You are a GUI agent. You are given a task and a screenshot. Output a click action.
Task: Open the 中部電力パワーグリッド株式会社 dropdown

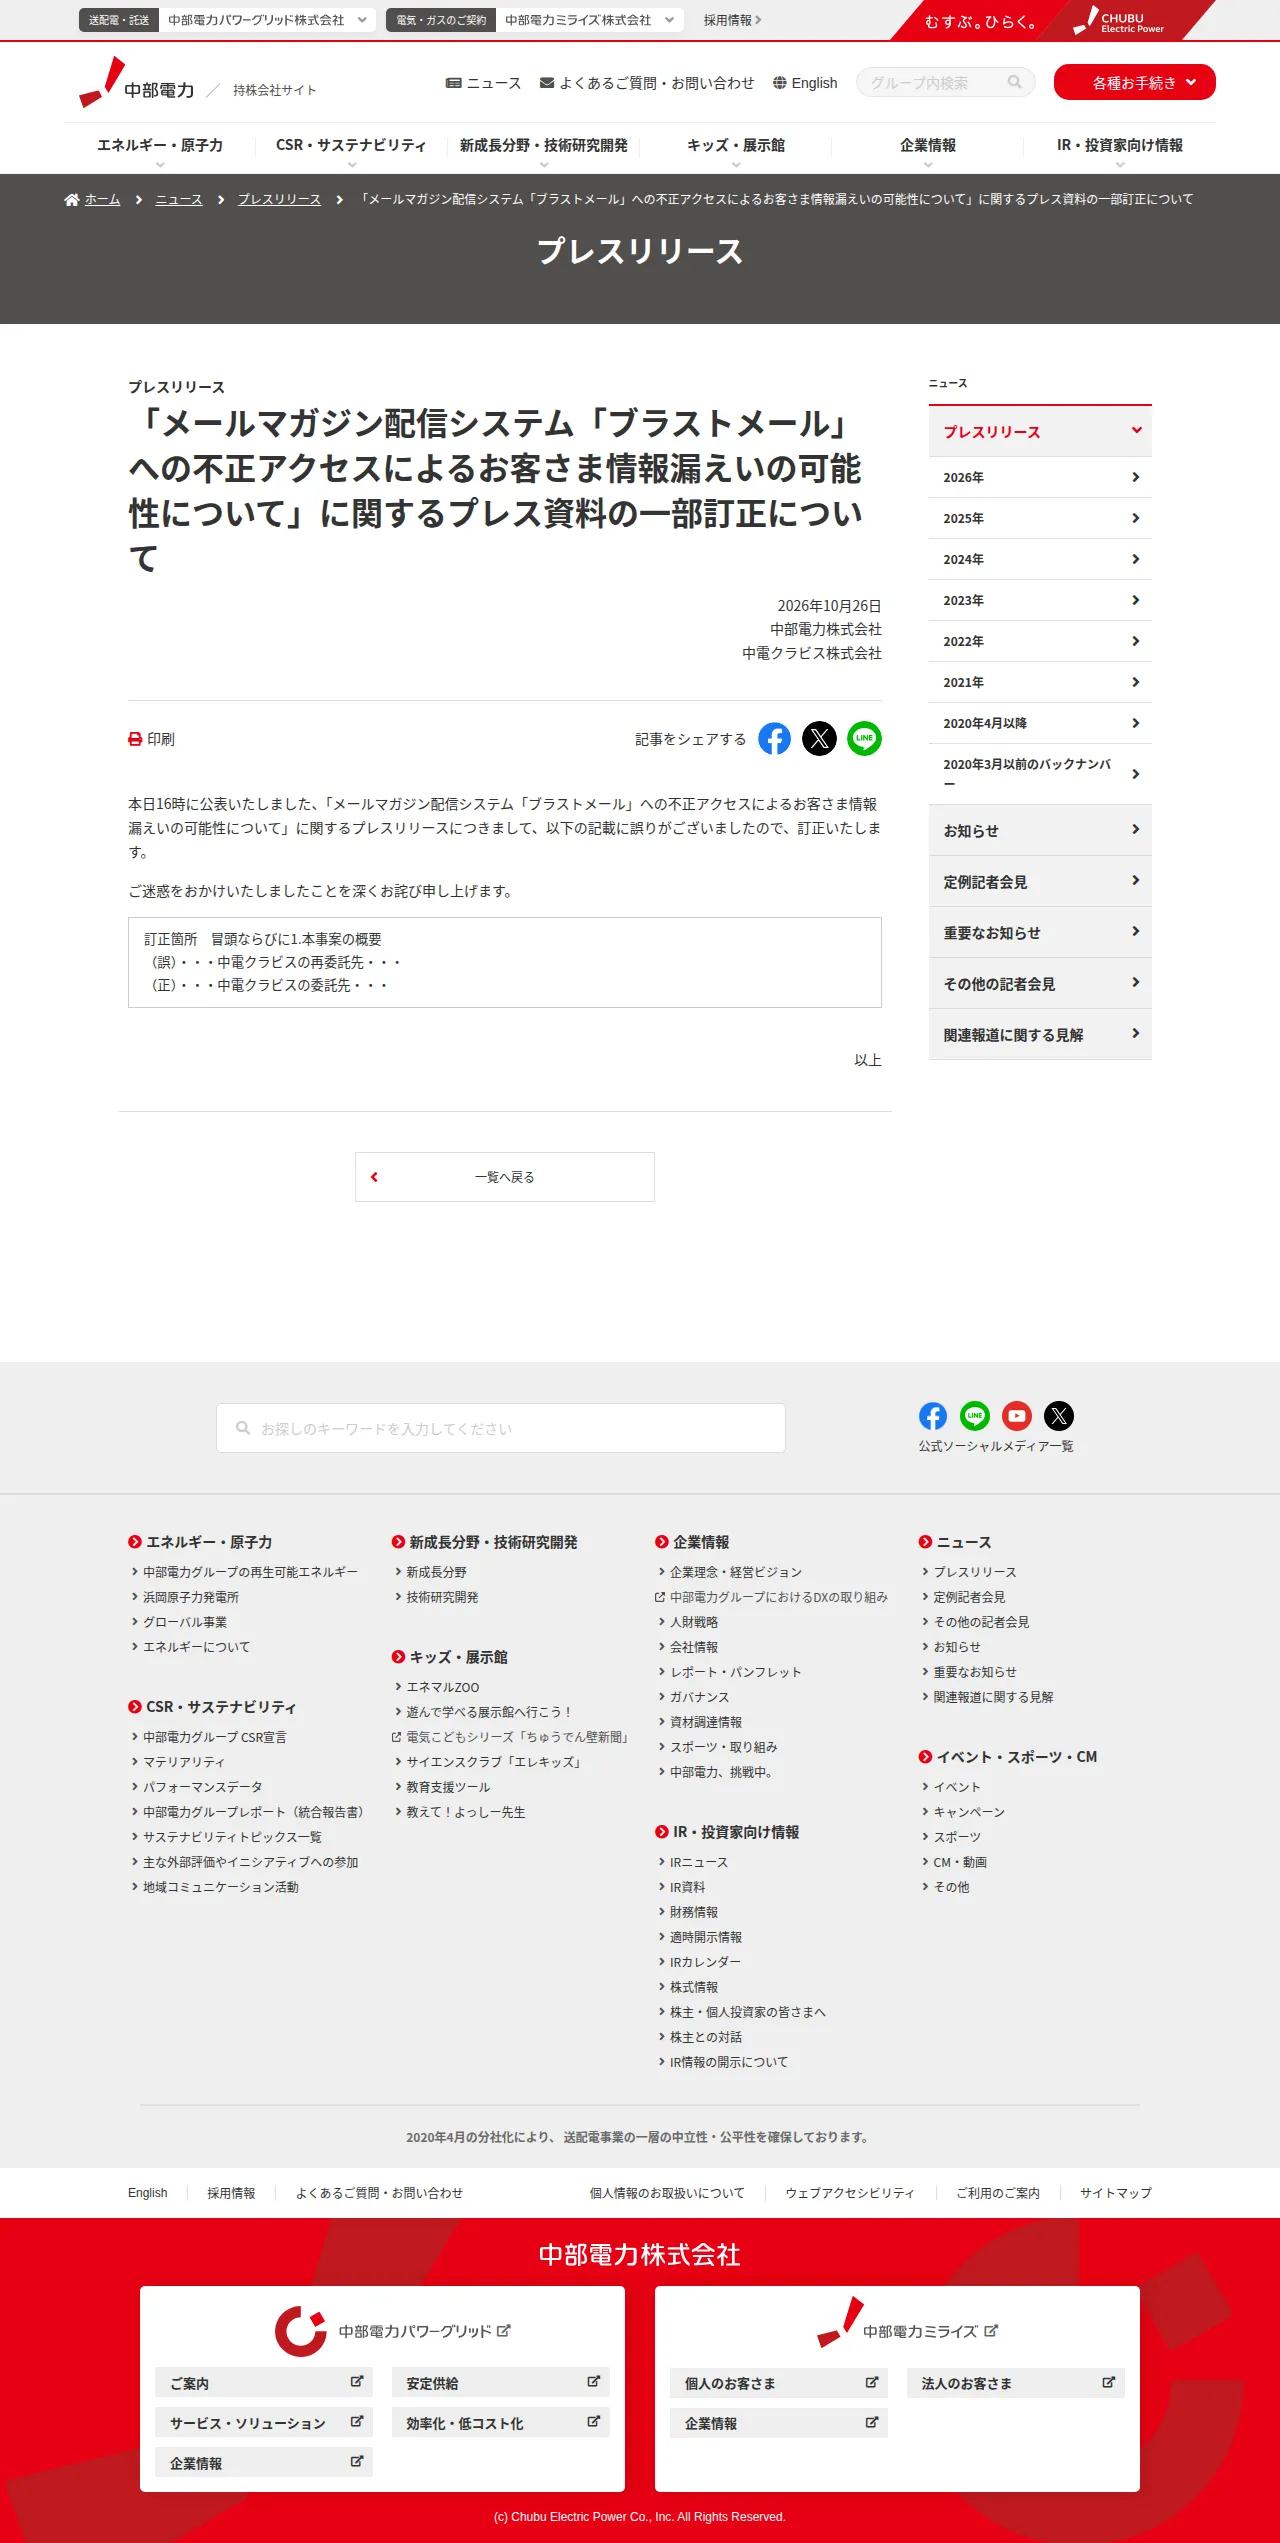tap(268, 20)
